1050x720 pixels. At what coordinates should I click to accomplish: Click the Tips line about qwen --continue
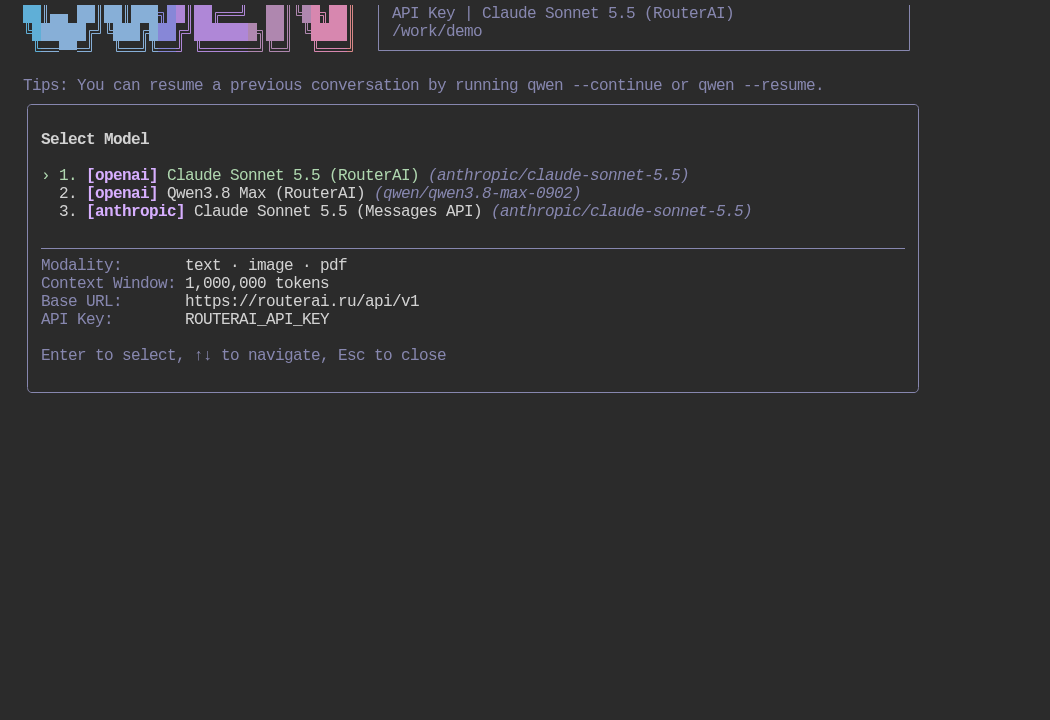click(423, 85)
